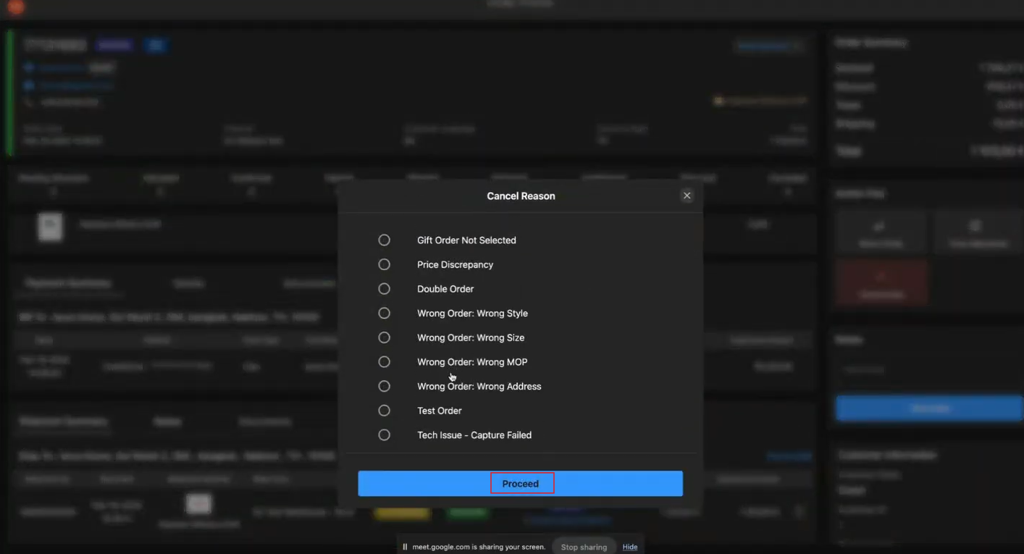Pick Wrong Order: Wrong Address reason

click(384, 386)
